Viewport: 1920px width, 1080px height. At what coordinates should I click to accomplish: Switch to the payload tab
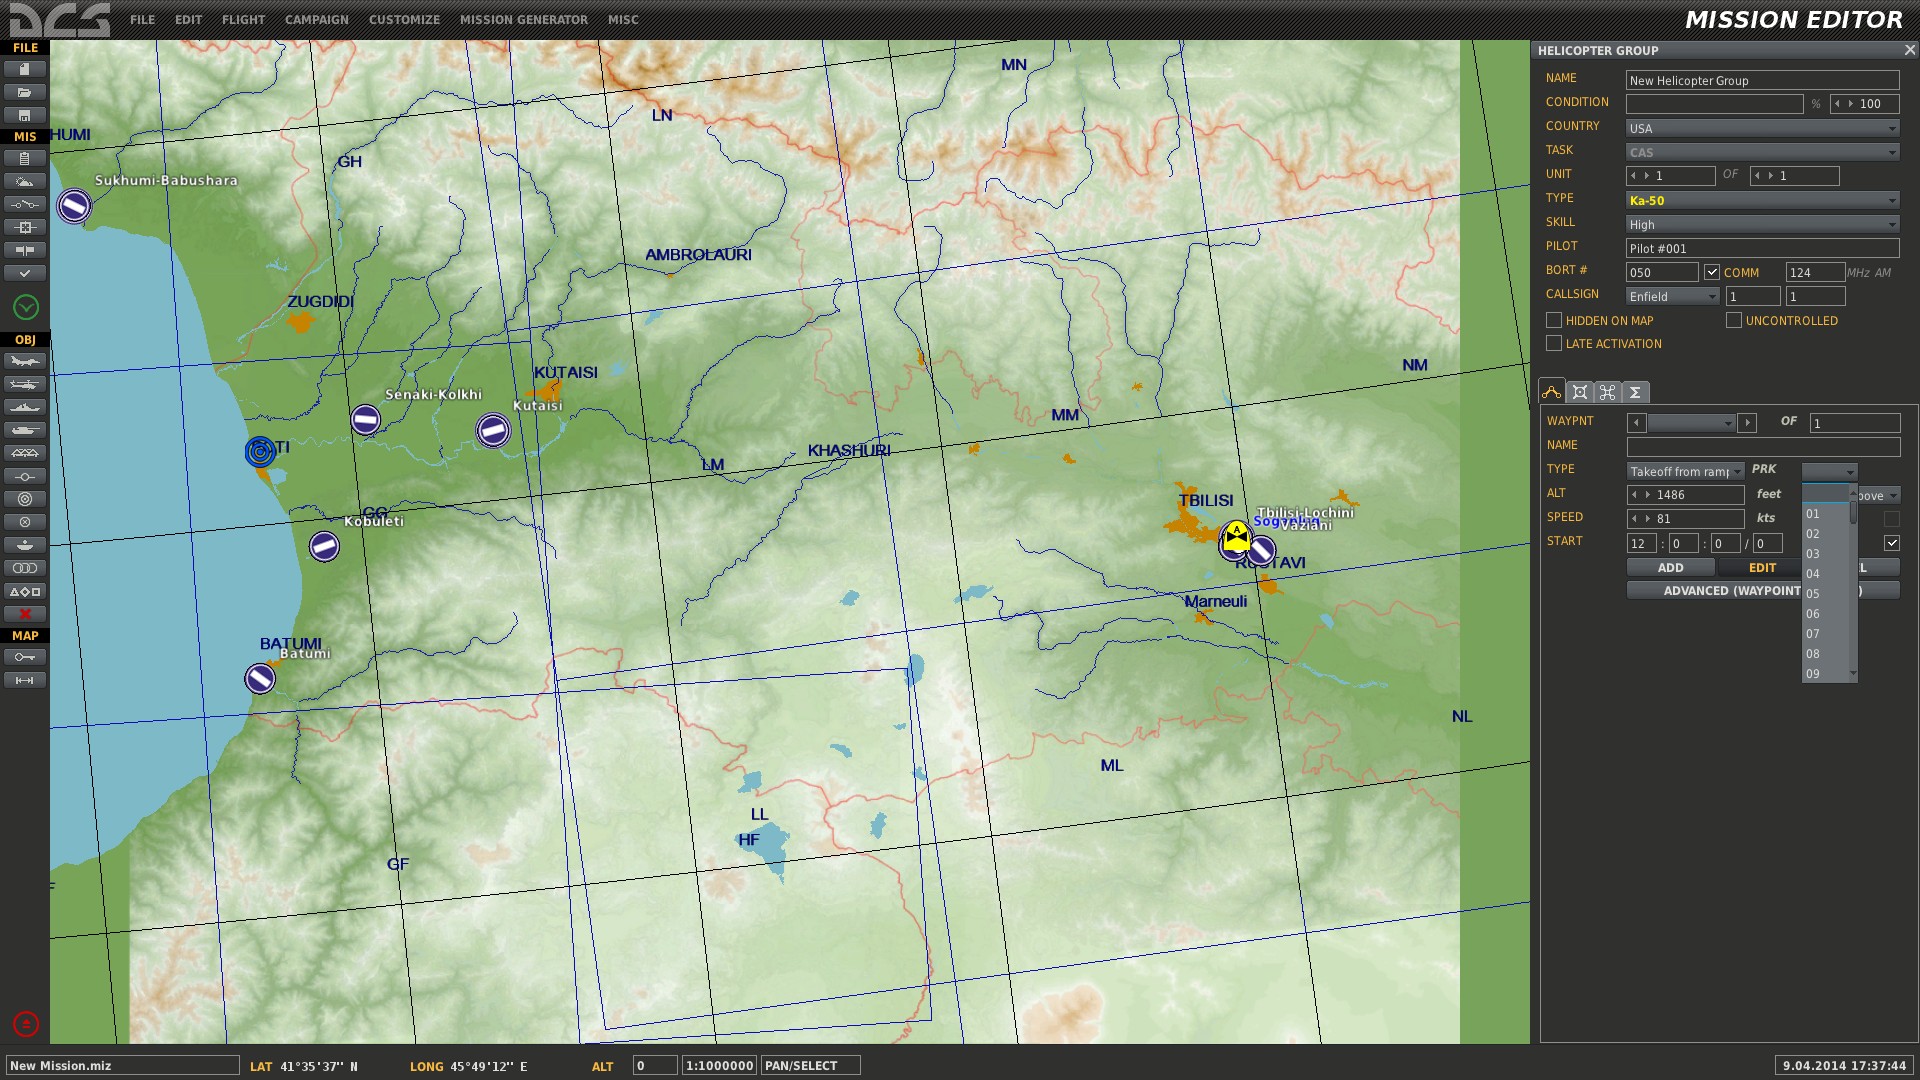(x=1579, y=392)
